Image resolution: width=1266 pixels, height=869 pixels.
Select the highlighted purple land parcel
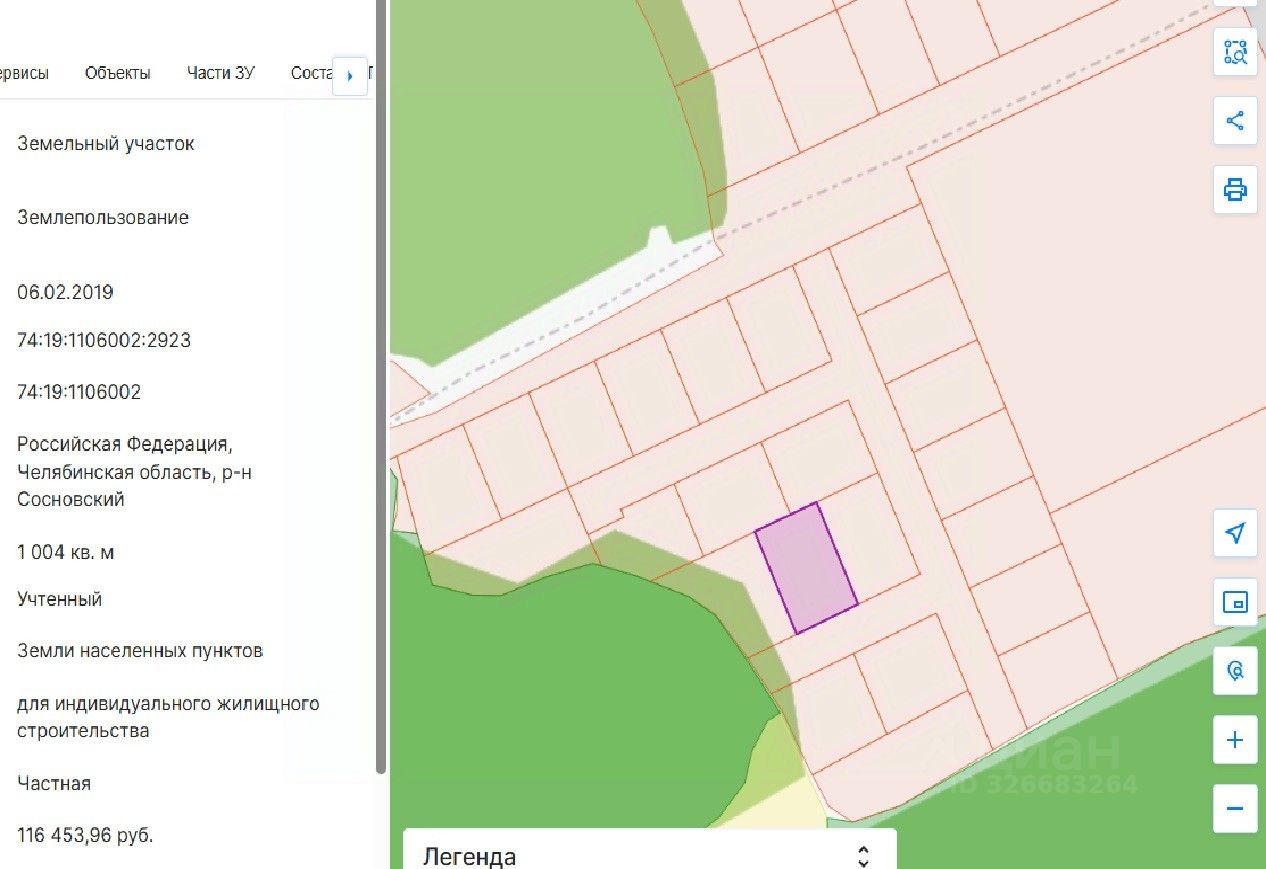click(806, 568)
